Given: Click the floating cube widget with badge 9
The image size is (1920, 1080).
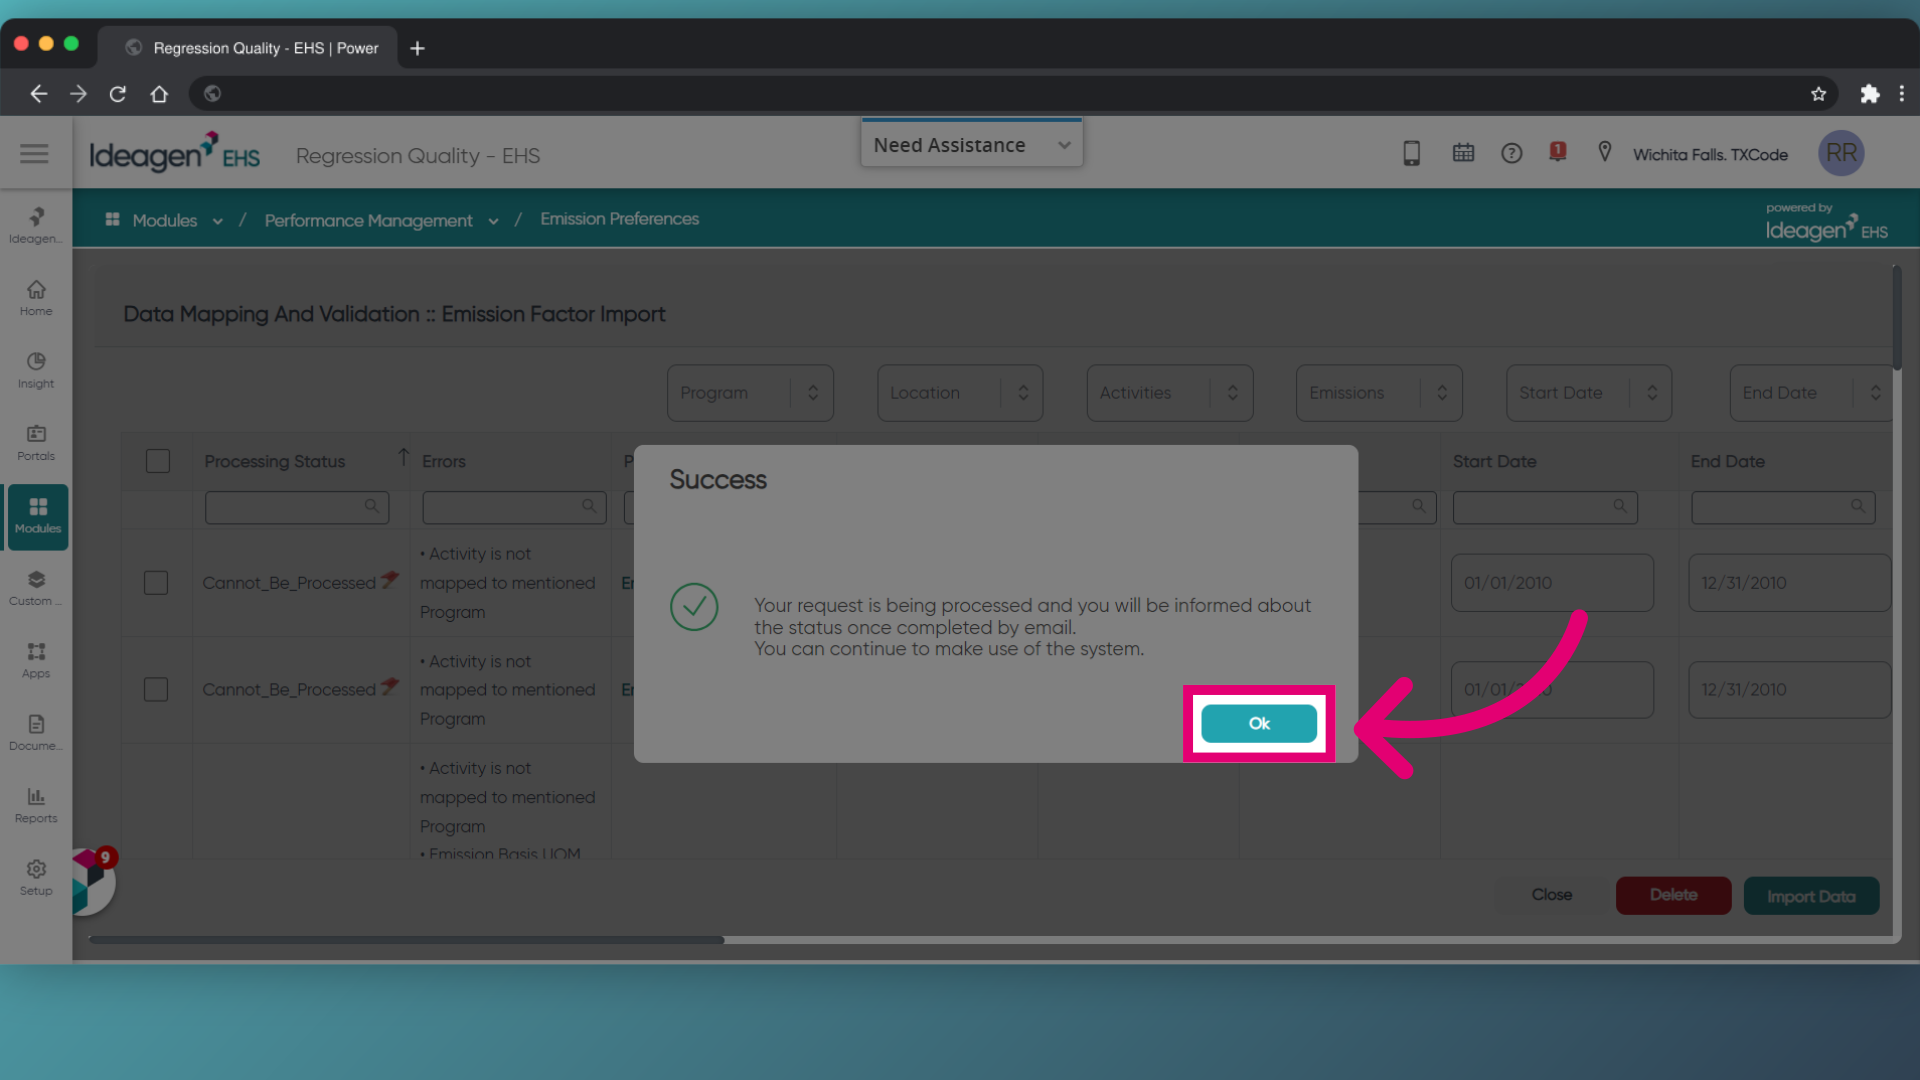Looking at the screenshot, I should click(x=92, y=881).
